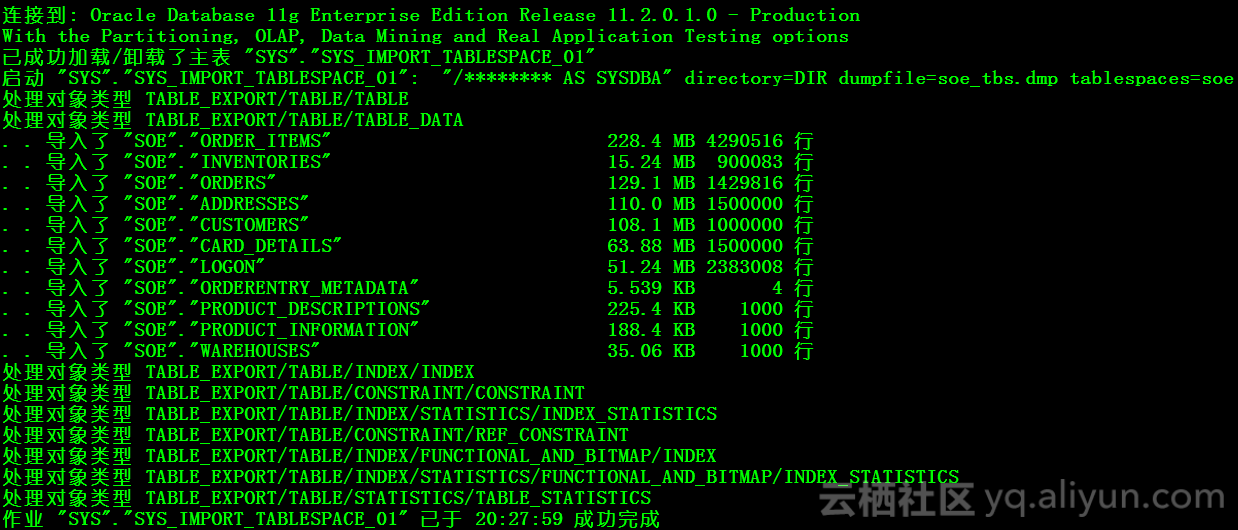The width and height of the screenshot is (1238, 530).
Task: Click the "With the Partitioning, OLAP" line
Action: pos(425,36)
